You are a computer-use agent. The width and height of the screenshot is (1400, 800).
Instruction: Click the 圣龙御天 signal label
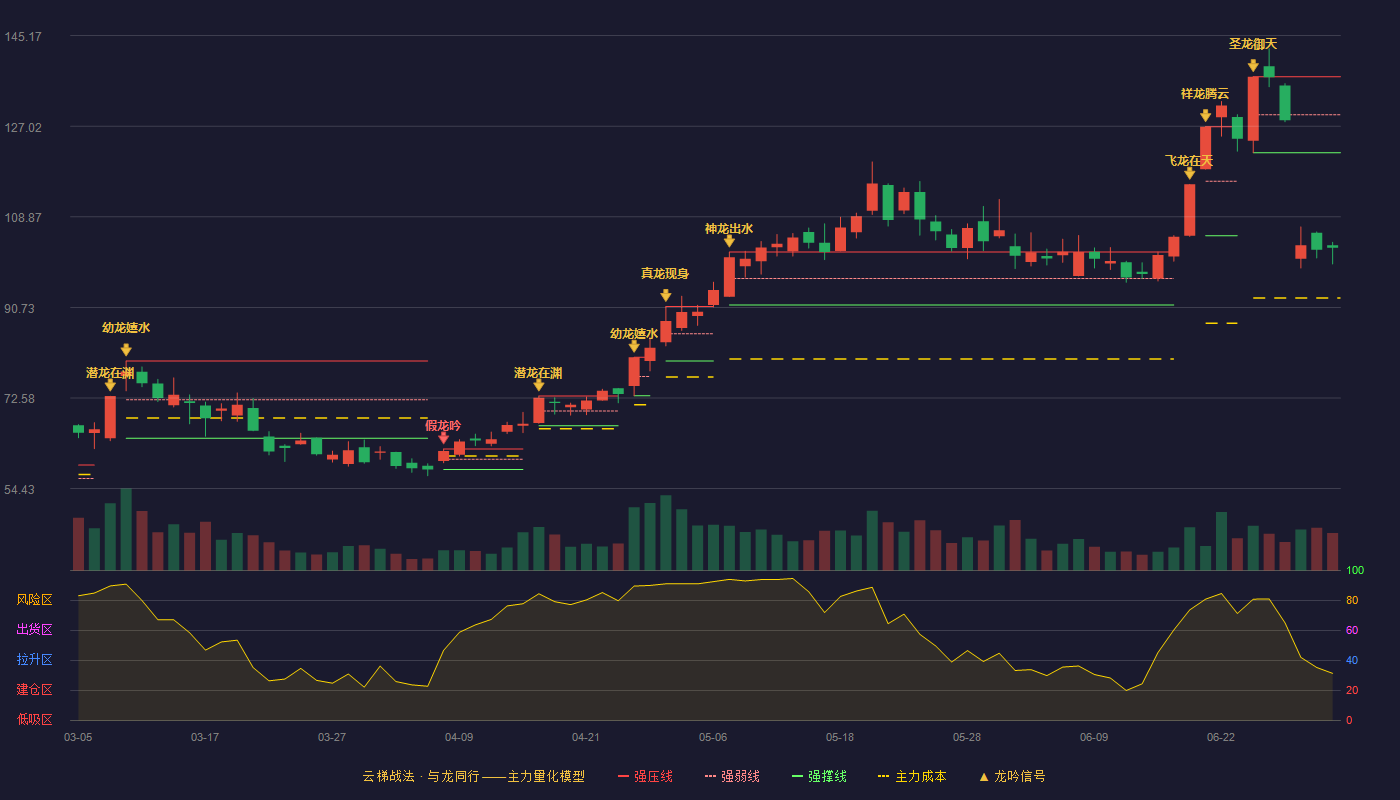click(x=1253, y=44)
